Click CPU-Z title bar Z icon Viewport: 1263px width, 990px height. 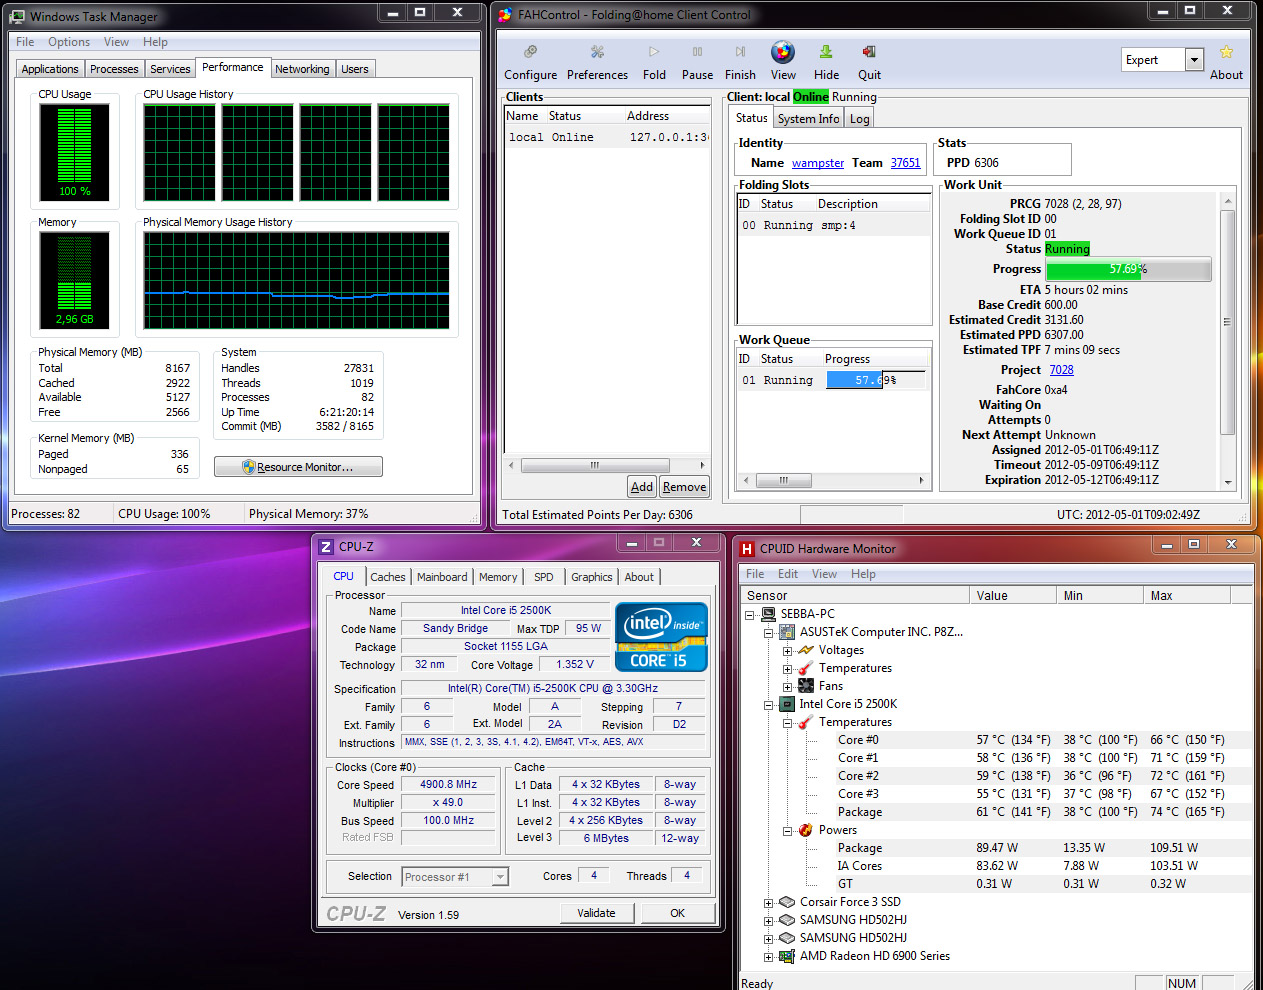326,547
